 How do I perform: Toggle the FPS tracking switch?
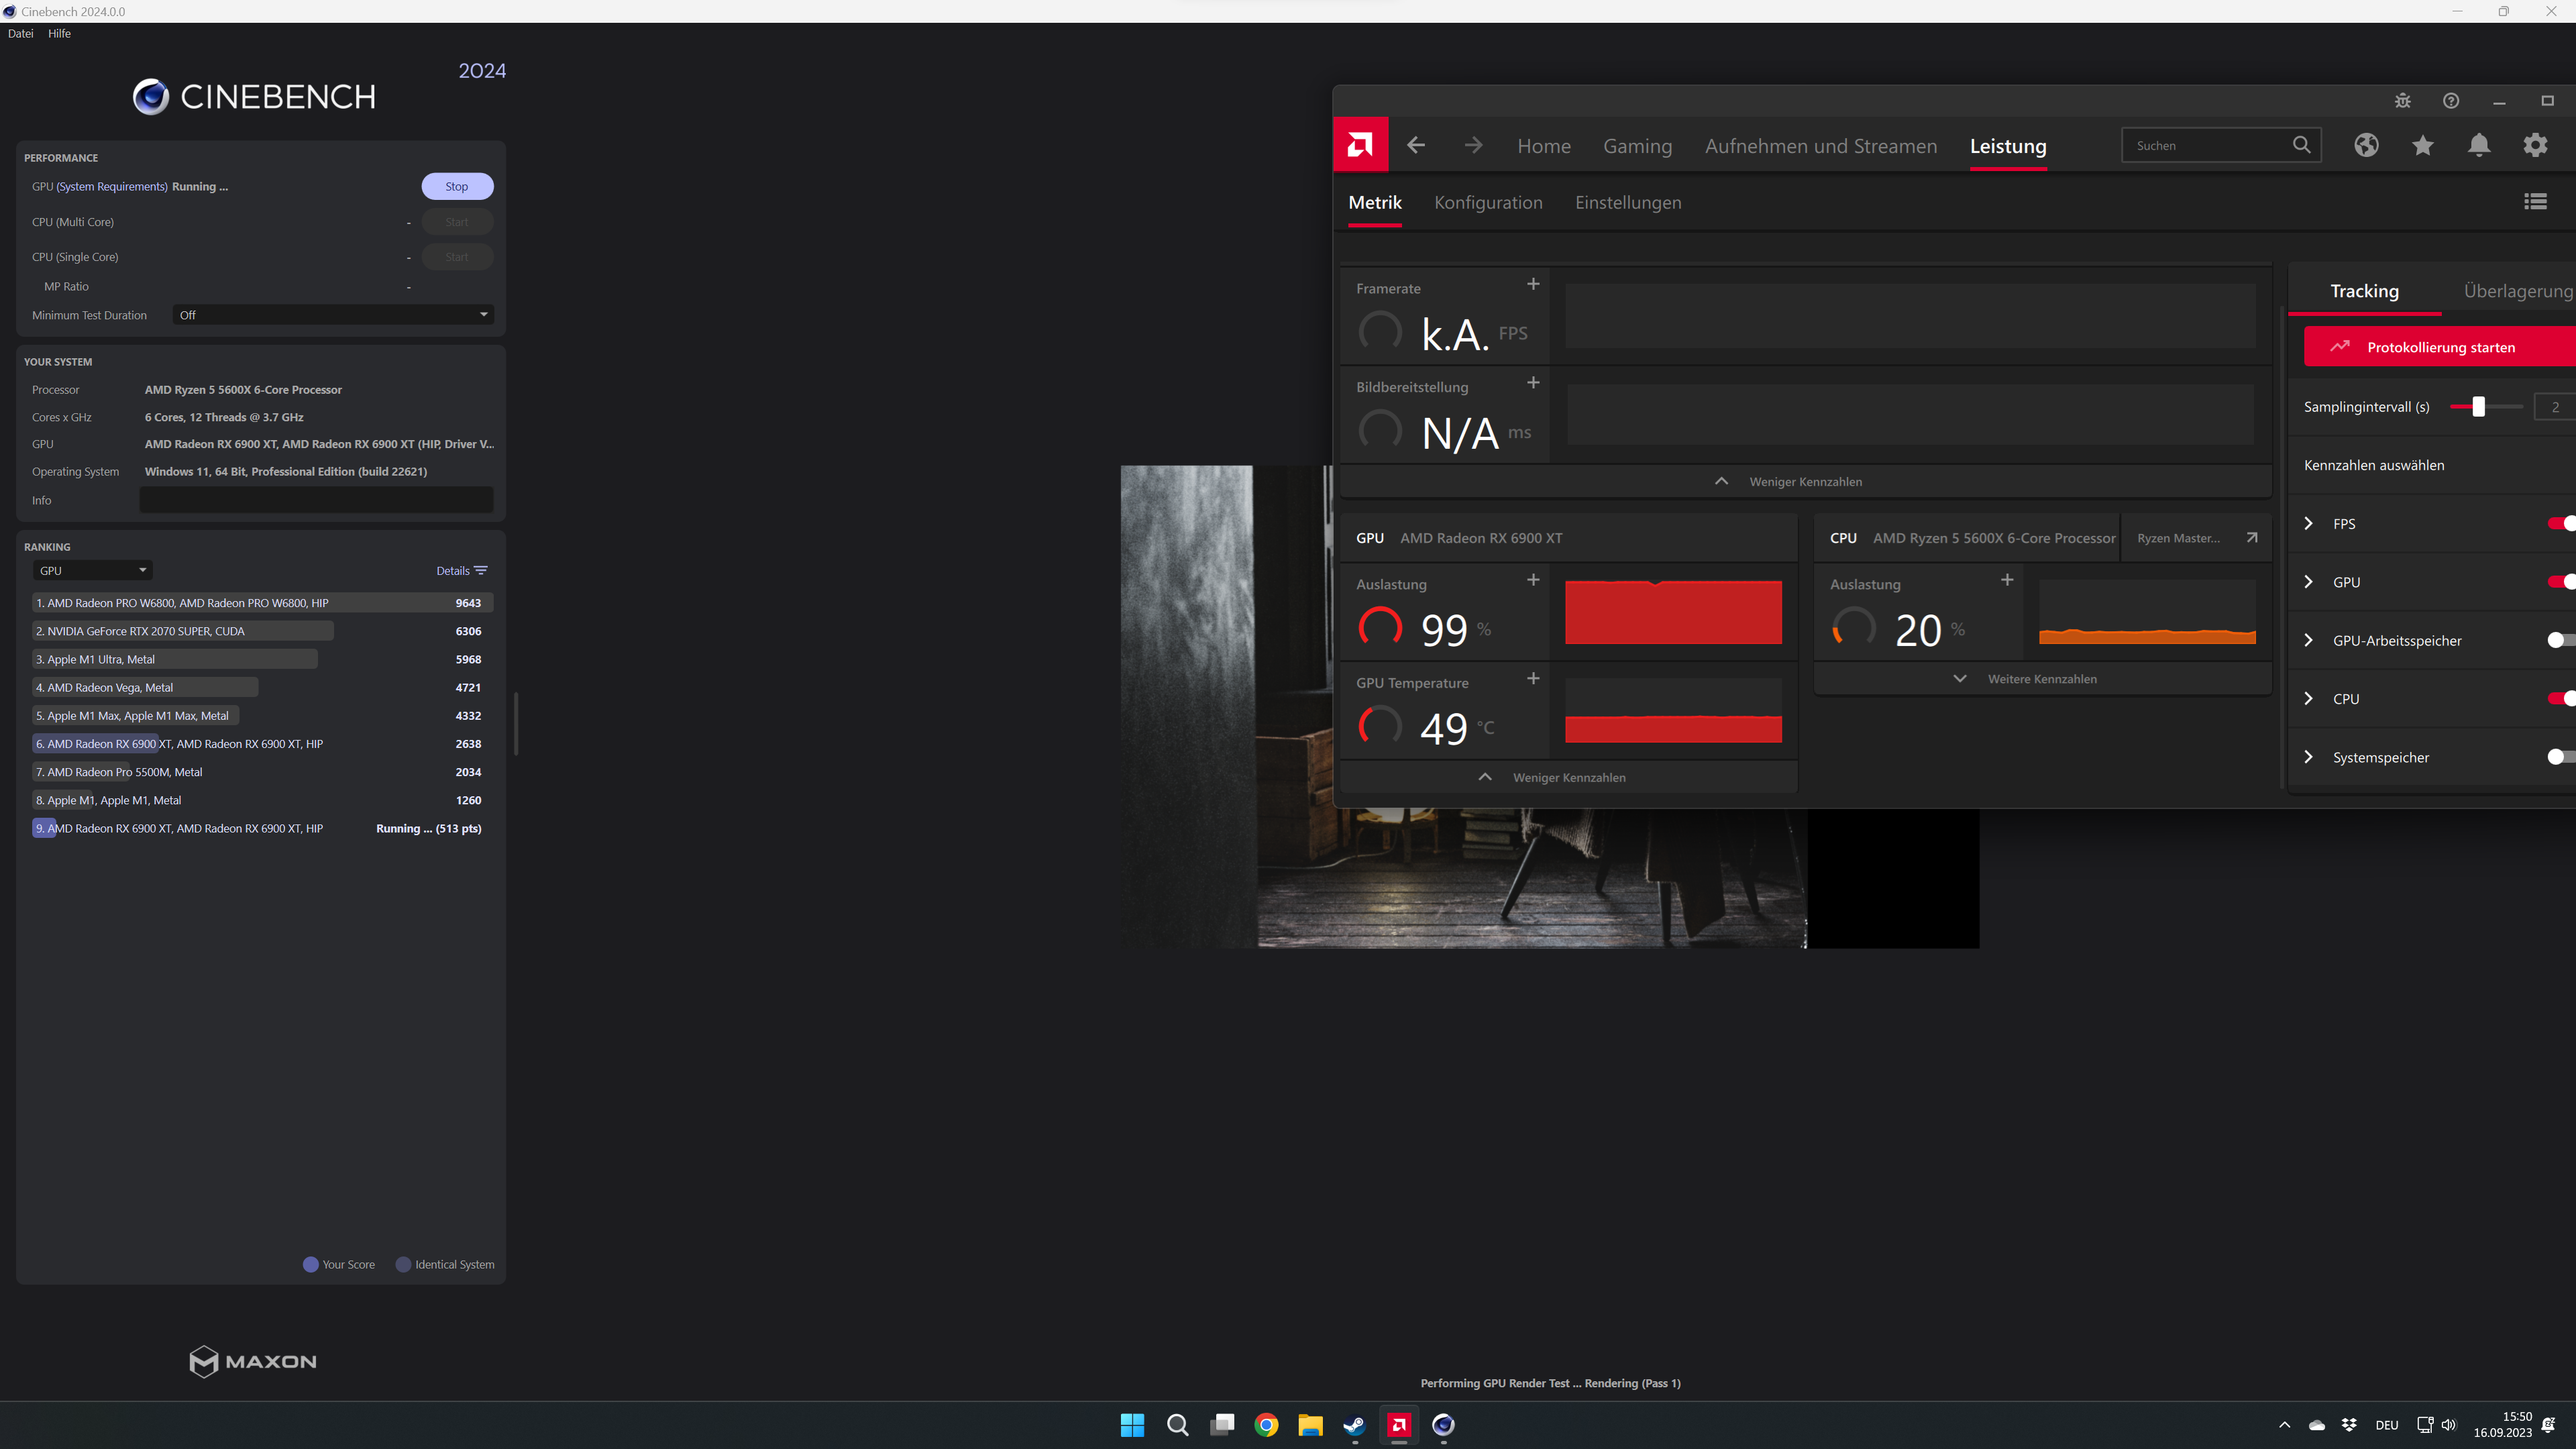click(2561, 523)
